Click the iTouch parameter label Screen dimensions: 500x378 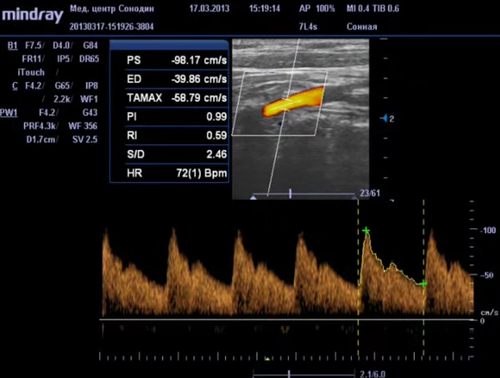[x=31, y=72]
